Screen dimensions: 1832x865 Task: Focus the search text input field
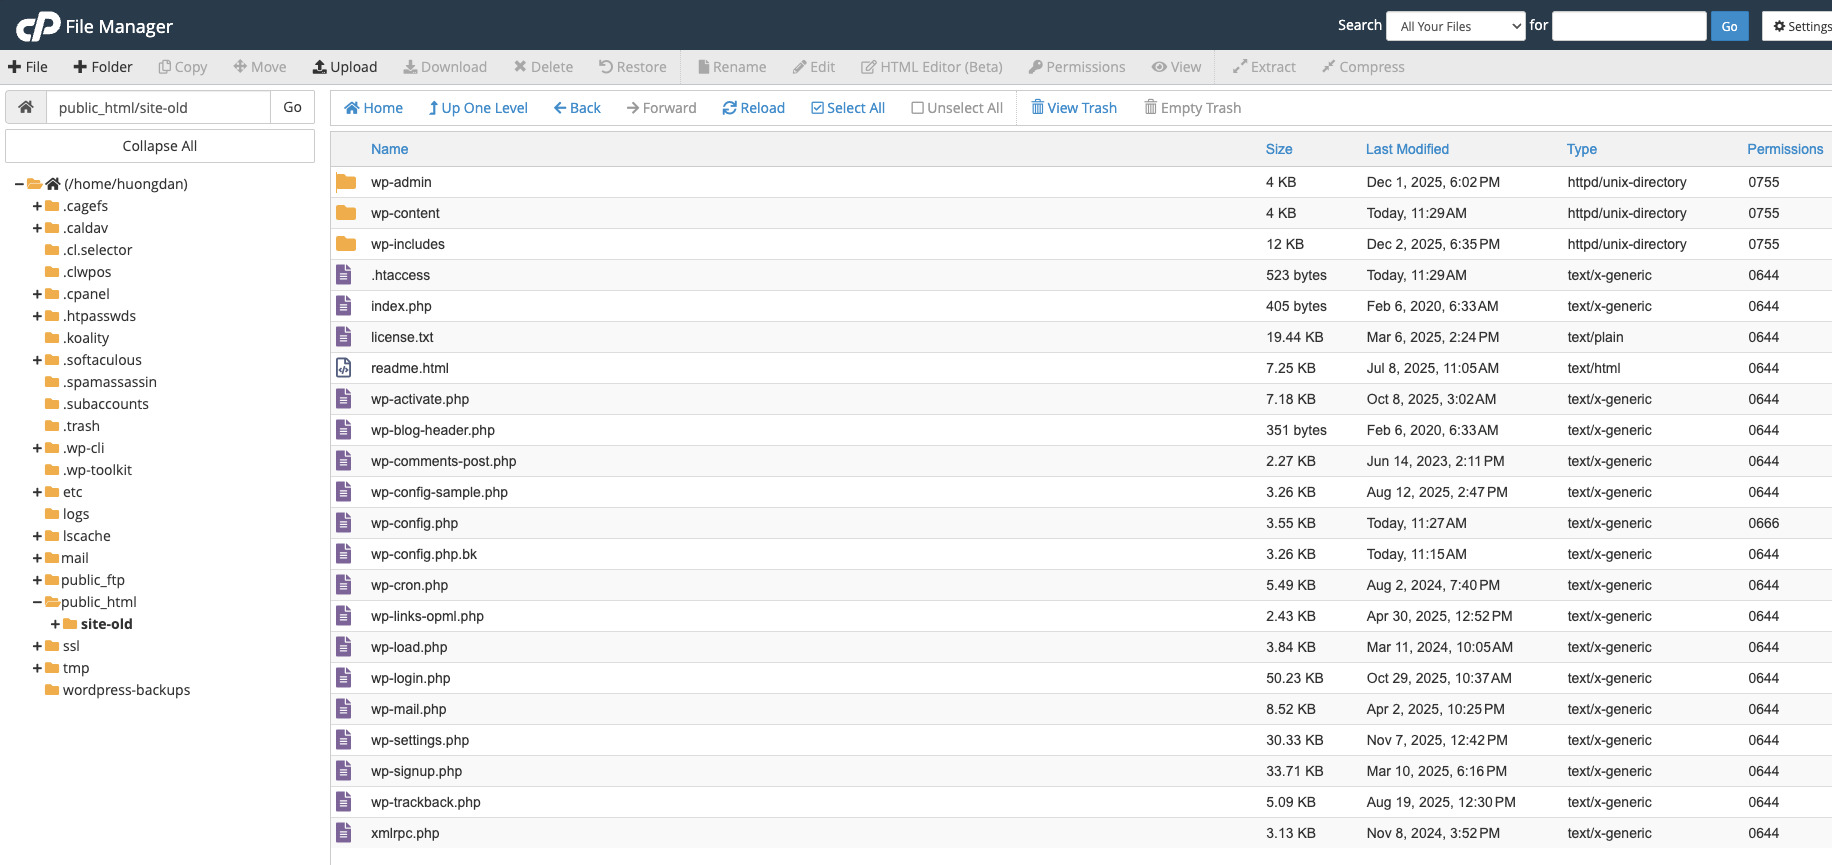click(x=1628, y=26)
